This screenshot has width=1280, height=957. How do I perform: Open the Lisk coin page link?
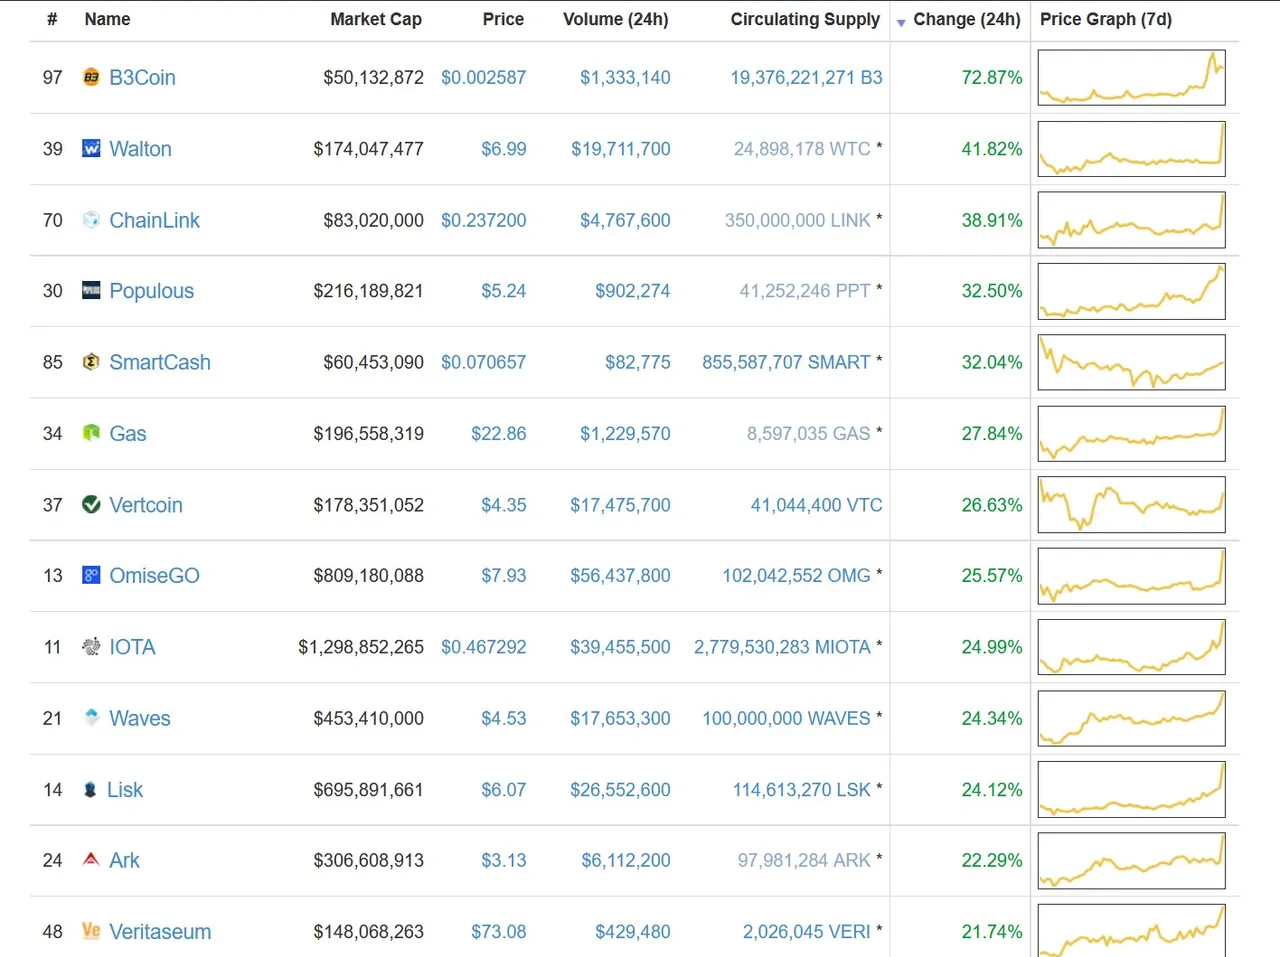(x=125, y=789)
